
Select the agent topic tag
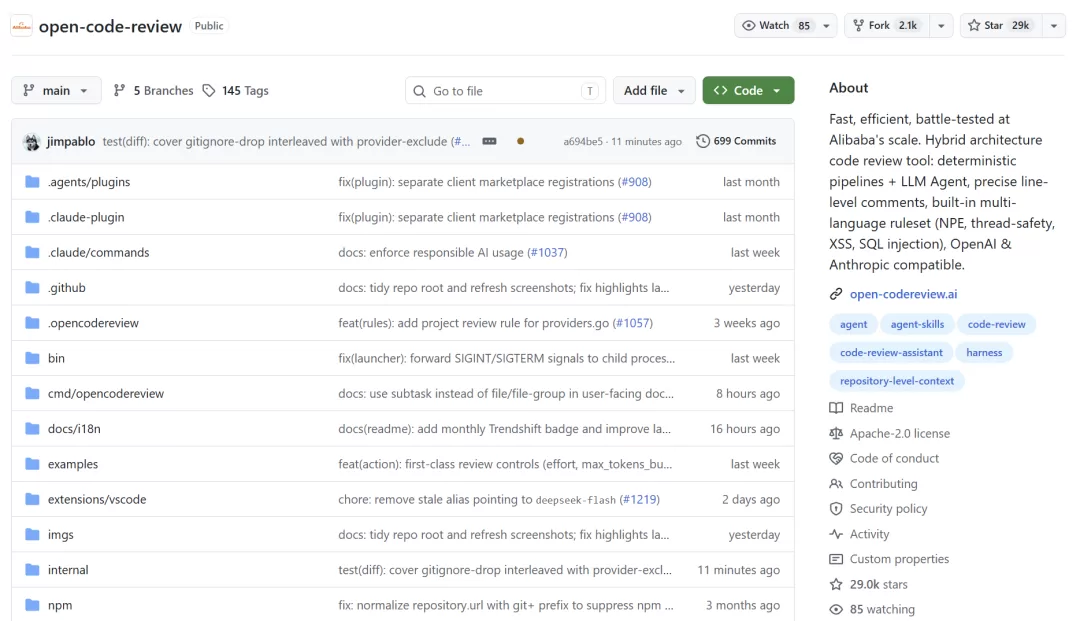point(853,324)
